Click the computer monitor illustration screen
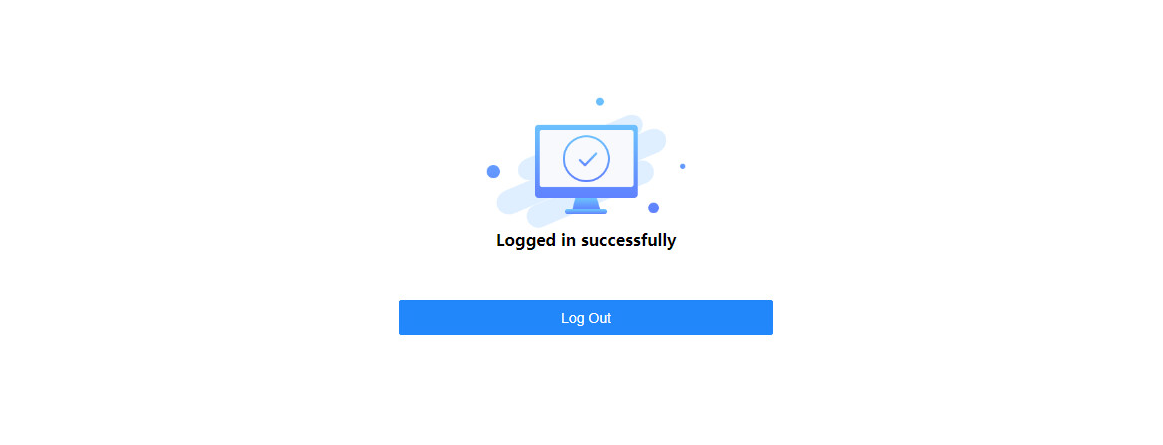 [x=586, y=161]
